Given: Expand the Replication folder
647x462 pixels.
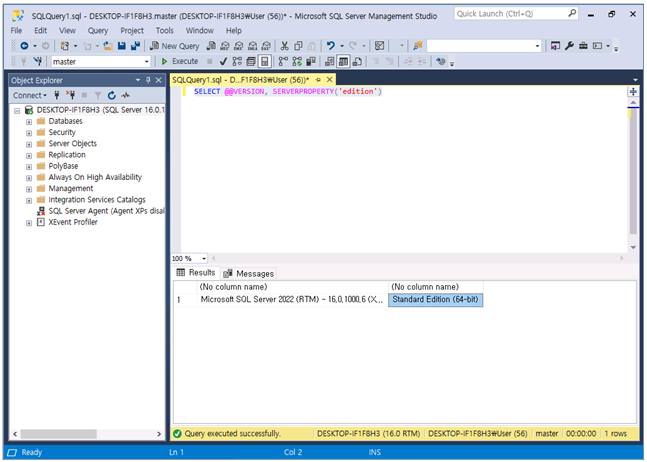Looking at the screenshot, I should [29, 156].
